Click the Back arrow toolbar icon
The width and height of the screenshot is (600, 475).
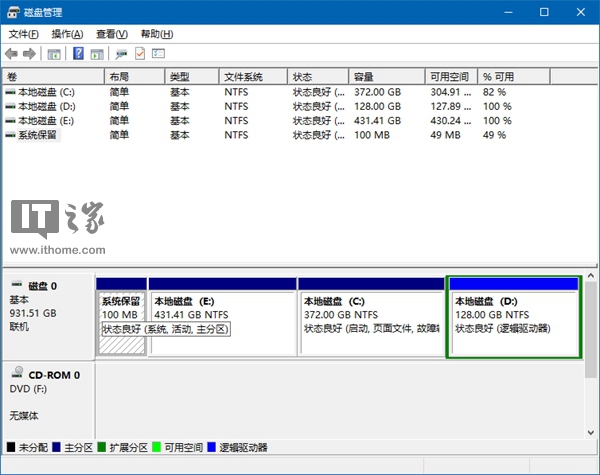pos(11,53)
